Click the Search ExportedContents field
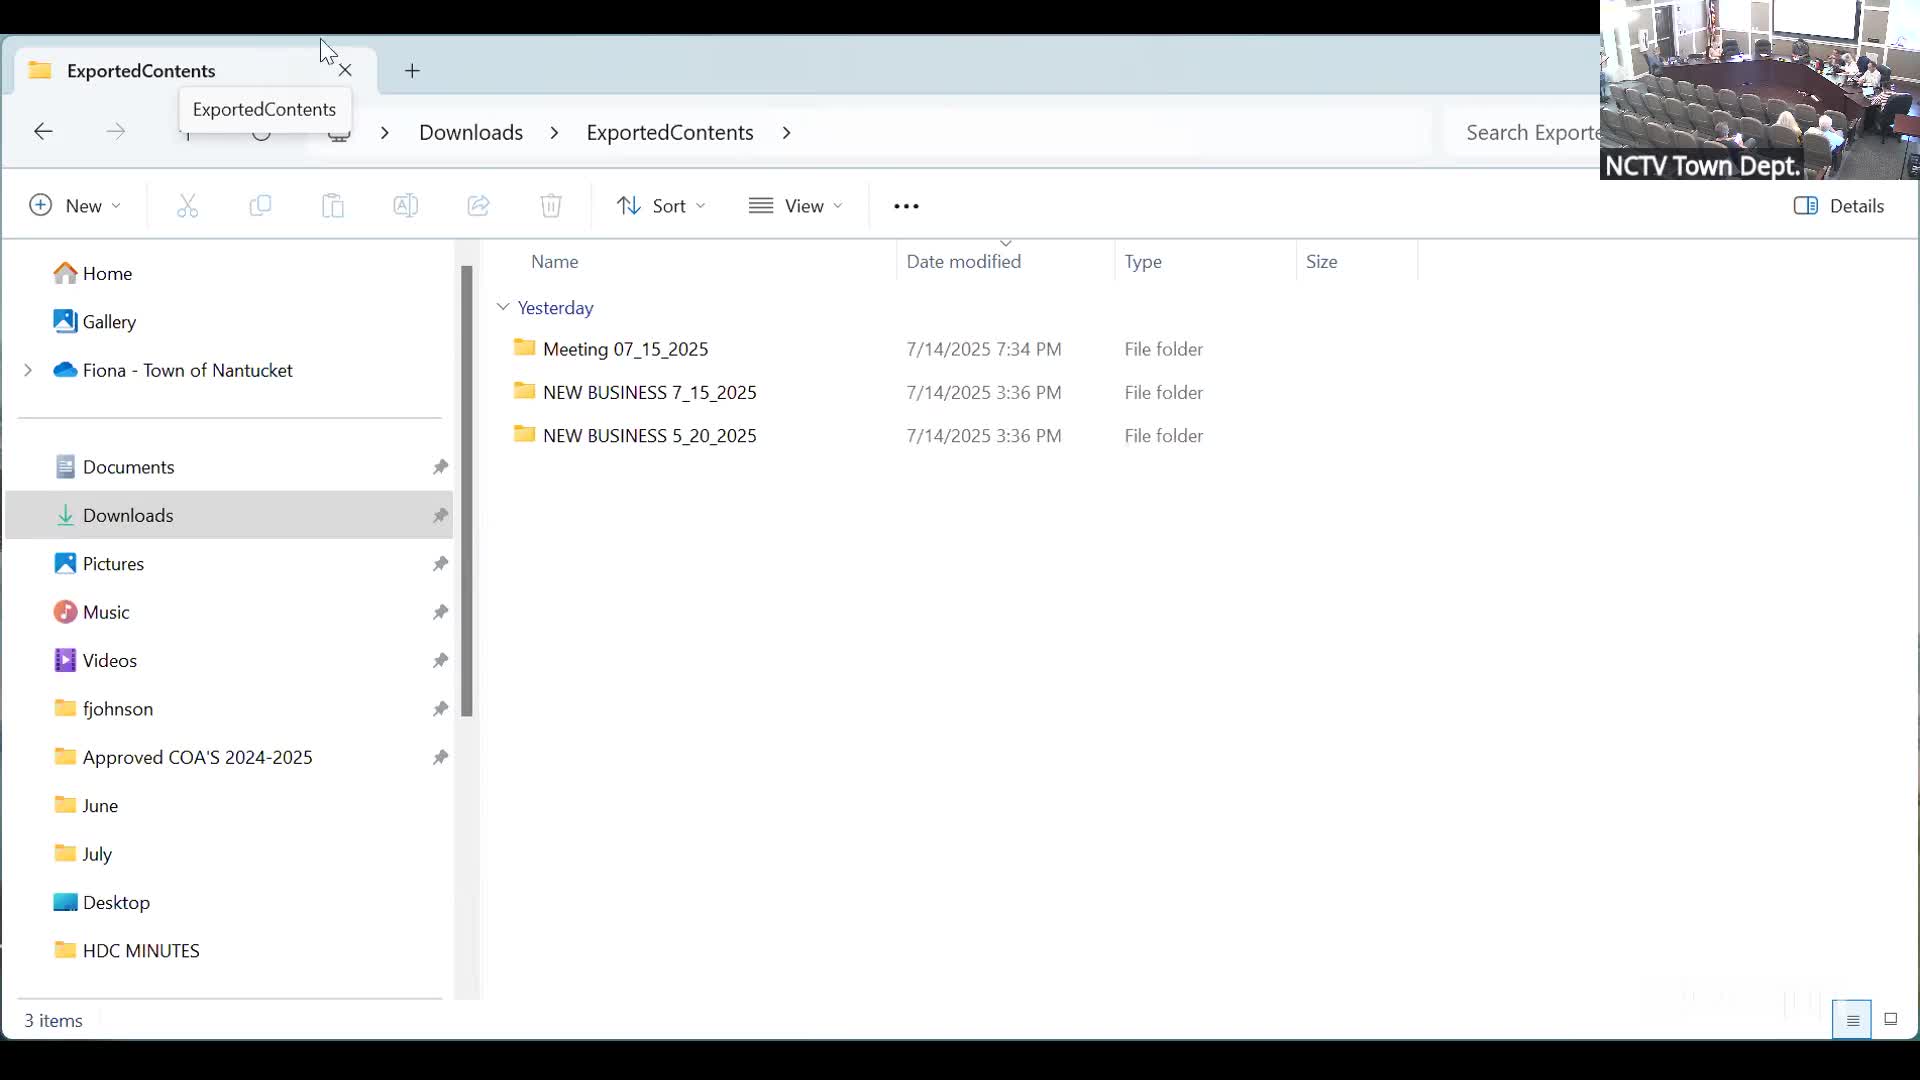Image resolution: width=1920 pixels, height=1080 pixels. pyautogui.click(x=1523, y=132)
